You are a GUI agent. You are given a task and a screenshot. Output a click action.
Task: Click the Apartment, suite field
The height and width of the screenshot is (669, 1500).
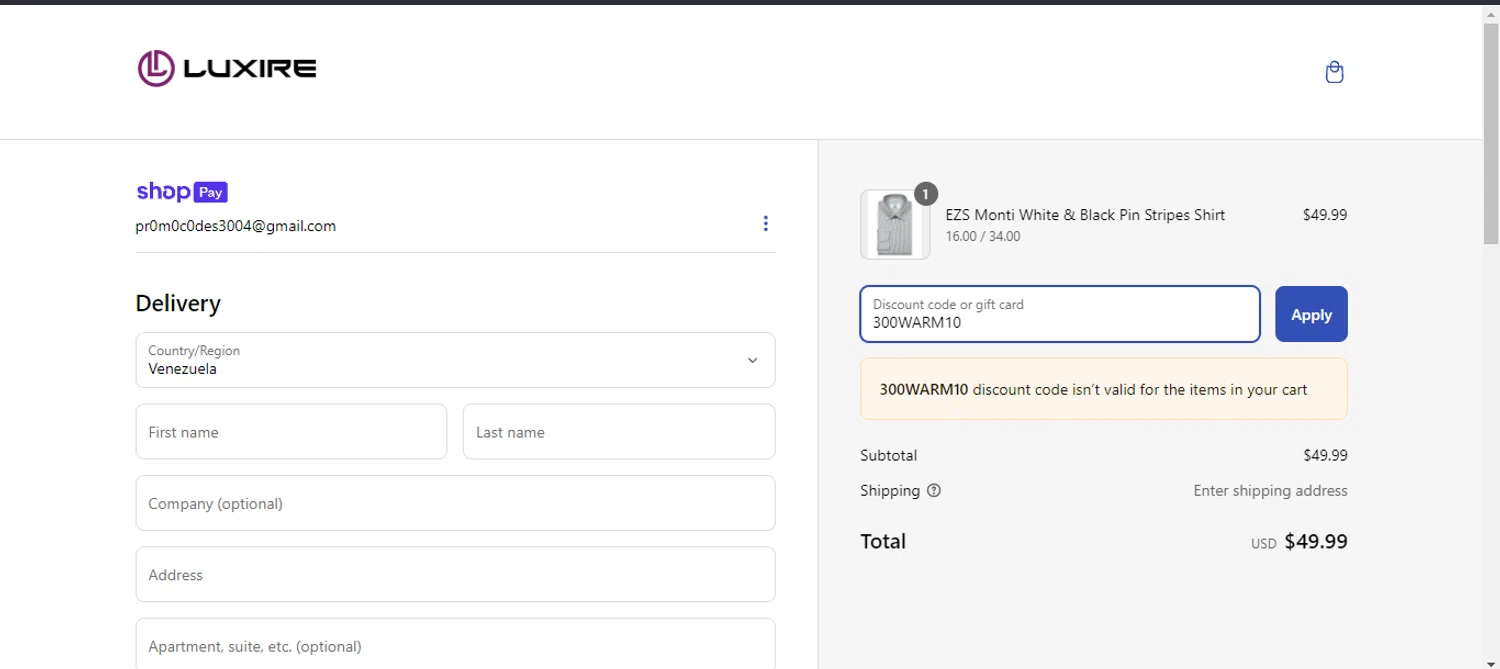455,644
